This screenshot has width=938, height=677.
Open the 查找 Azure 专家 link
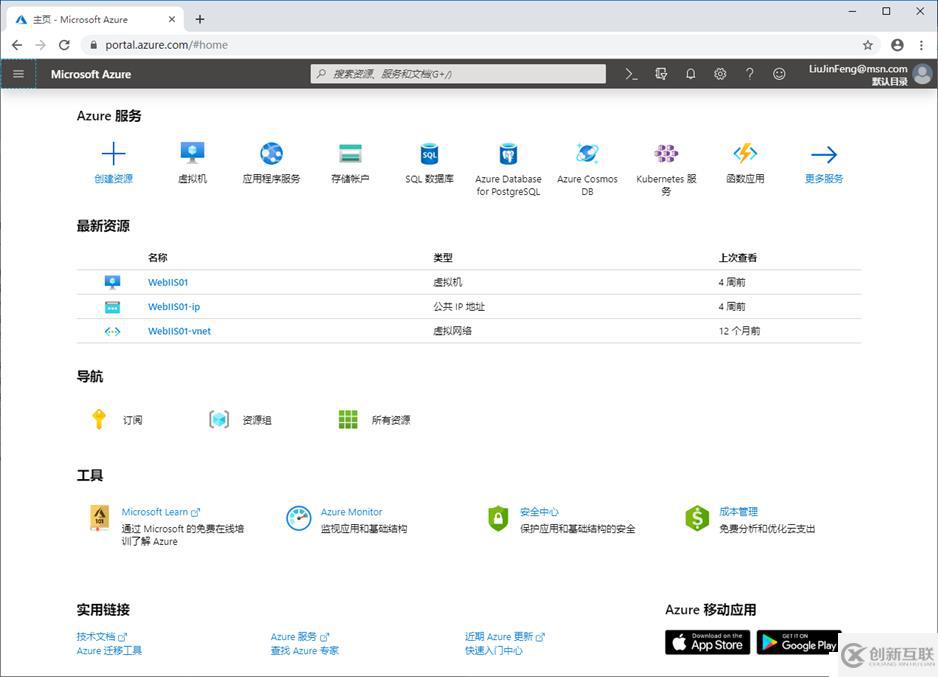(304, 651)
